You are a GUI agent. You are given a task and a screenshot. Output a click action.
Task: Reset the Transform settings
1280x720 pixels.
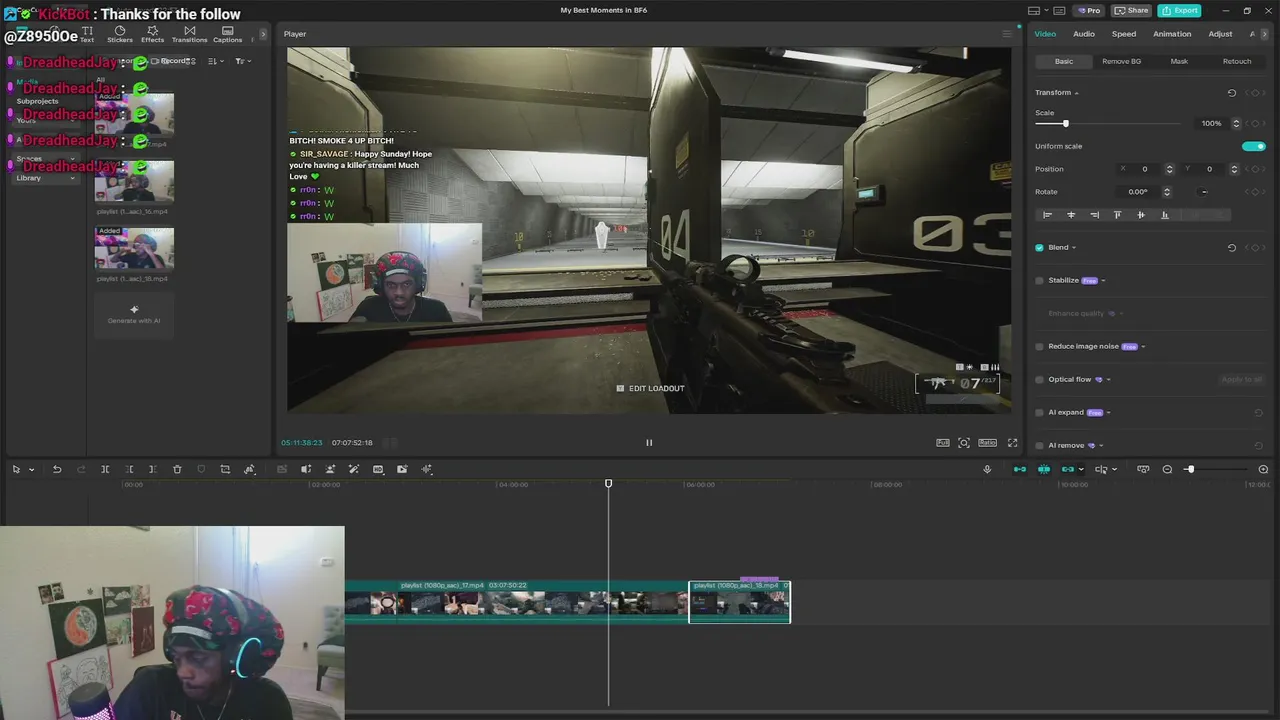[1231, 93]
